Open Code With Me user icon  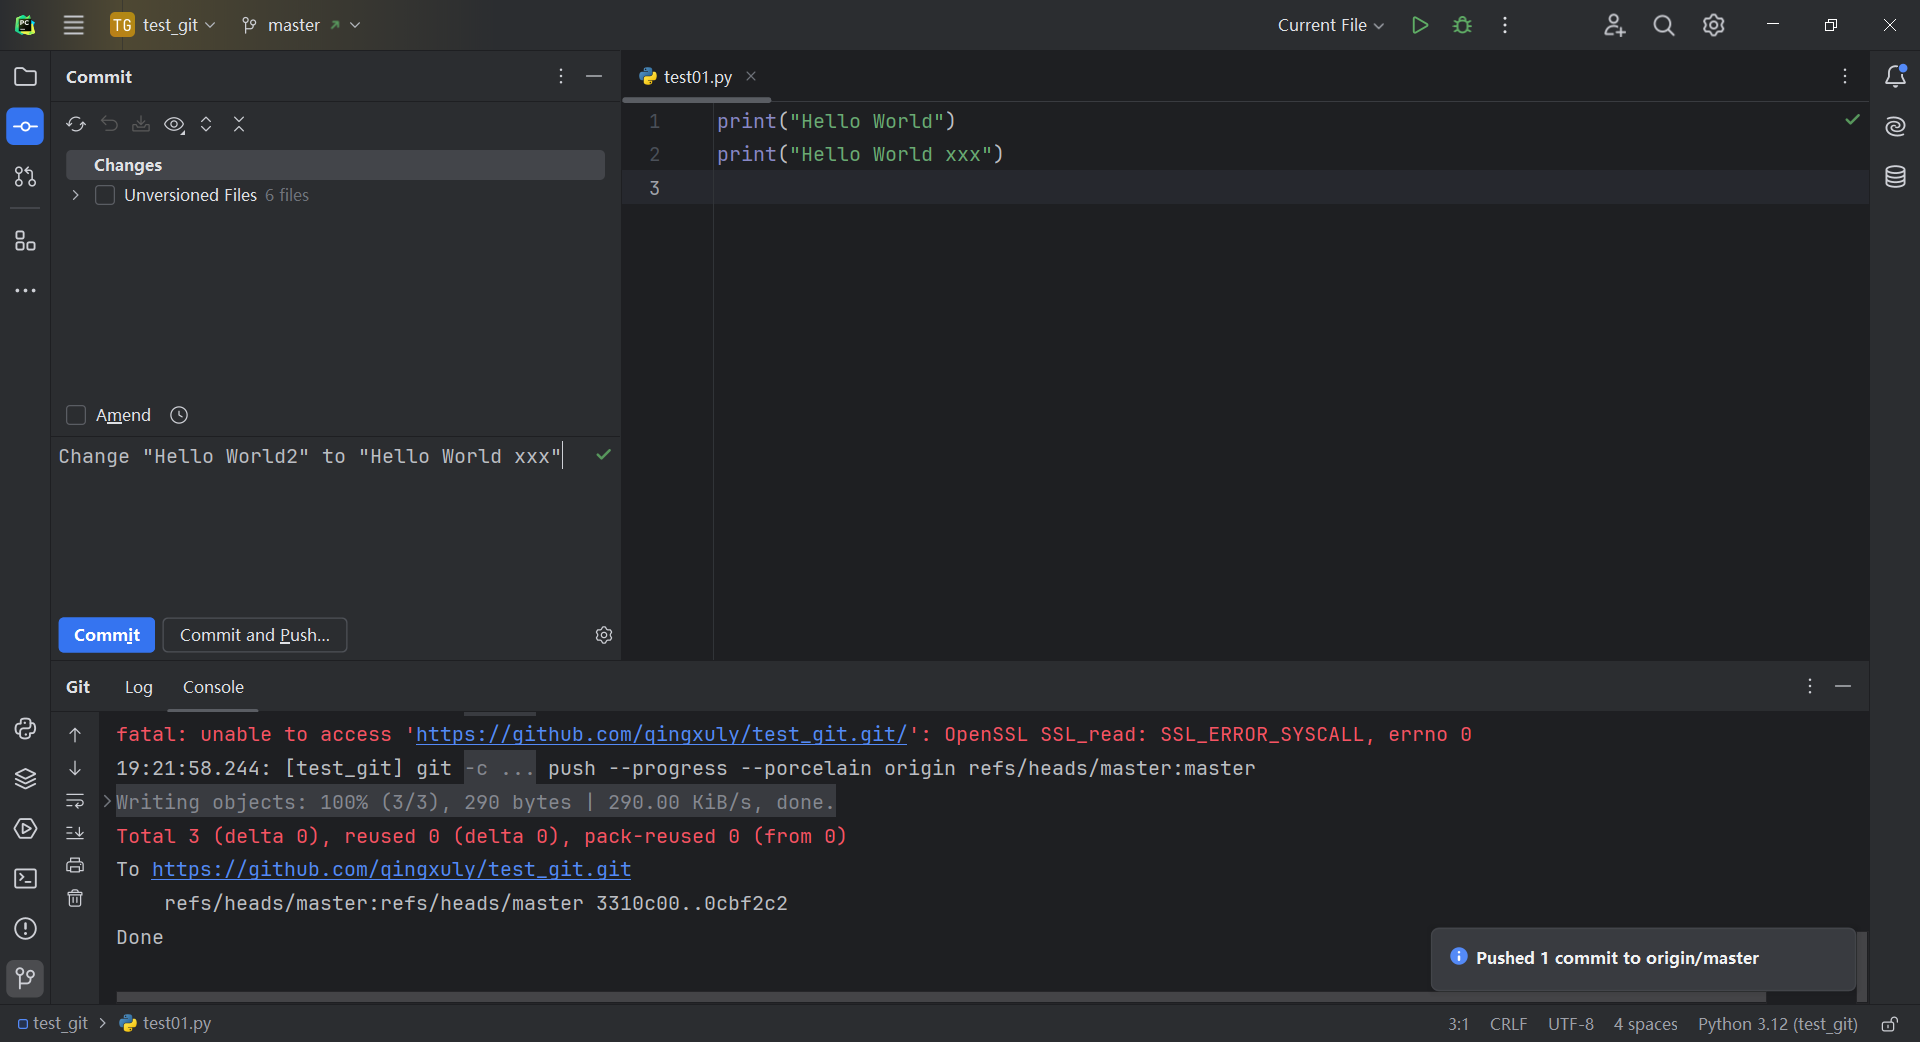[1614, 25]
